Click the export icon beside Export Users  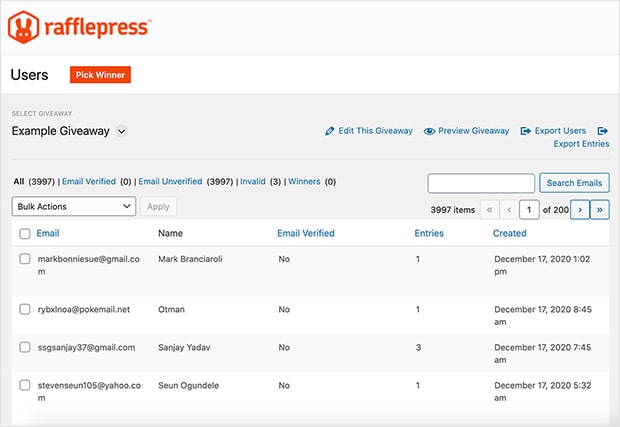pos(525,131)
